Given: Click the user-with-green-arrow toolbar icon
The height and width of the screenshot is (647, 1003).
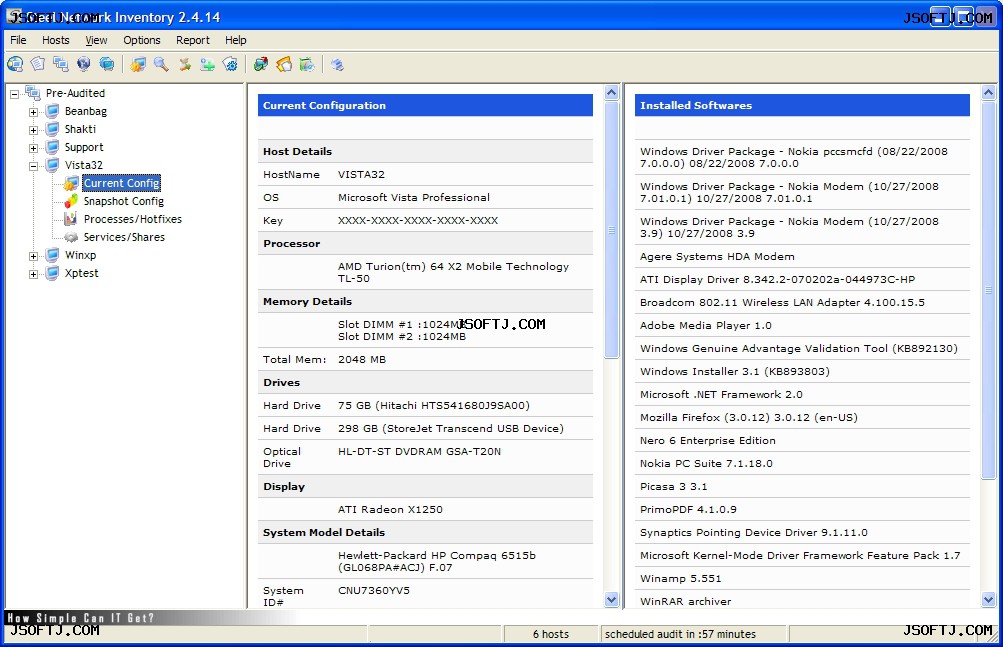Looking at the screenshot, I should coord(184,64).
